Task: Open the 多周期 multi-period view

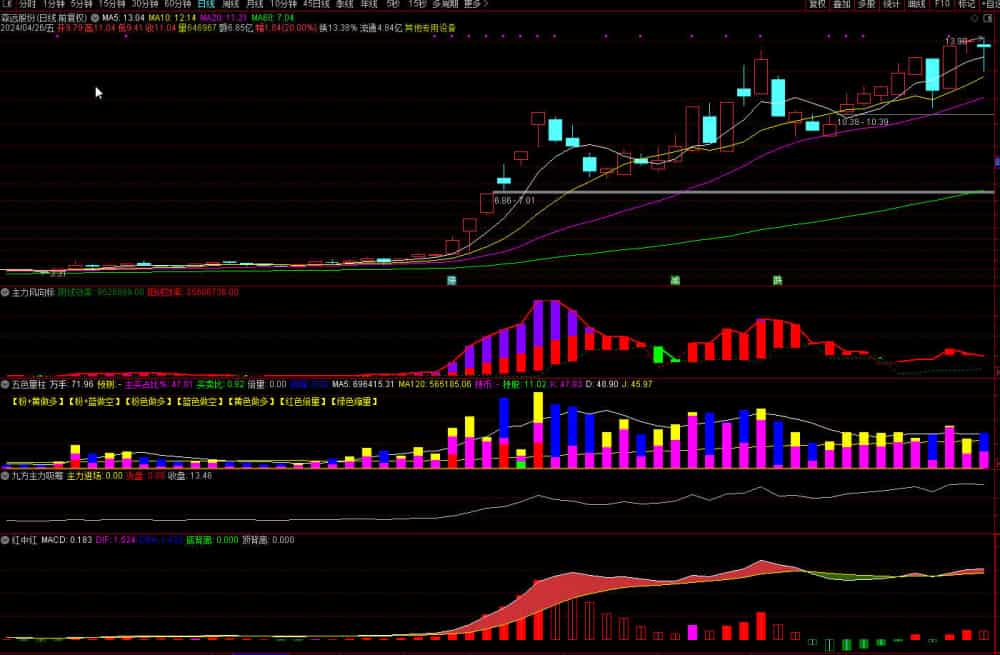Action: (445, 4)
